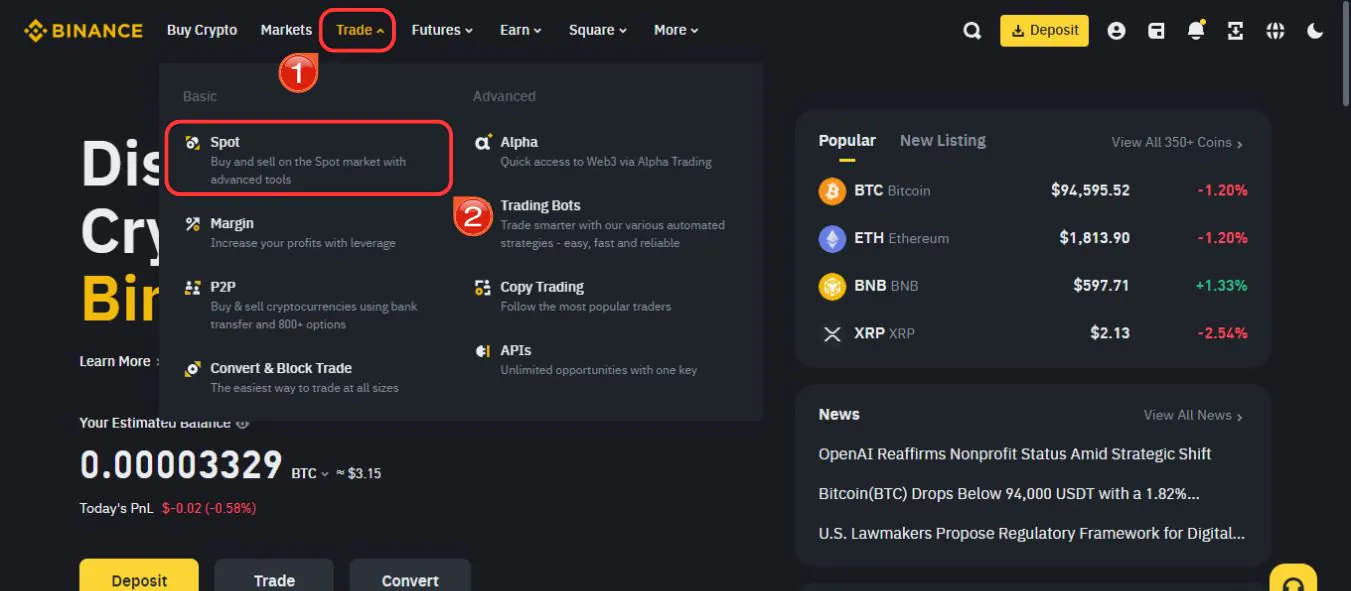Collapse the Trade dropdown menu
The image size is (1351, 591).
click(358, 30)
